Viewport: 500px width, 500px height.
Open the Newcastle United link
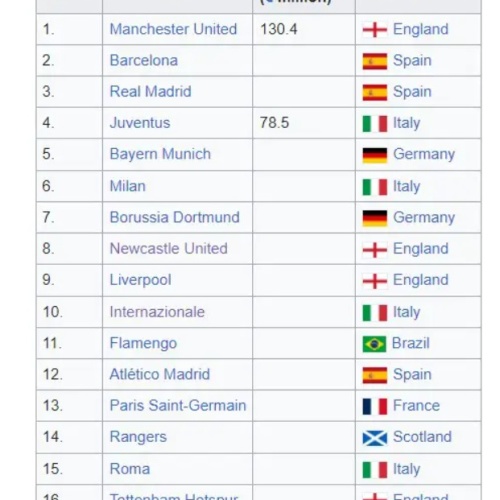169,248
